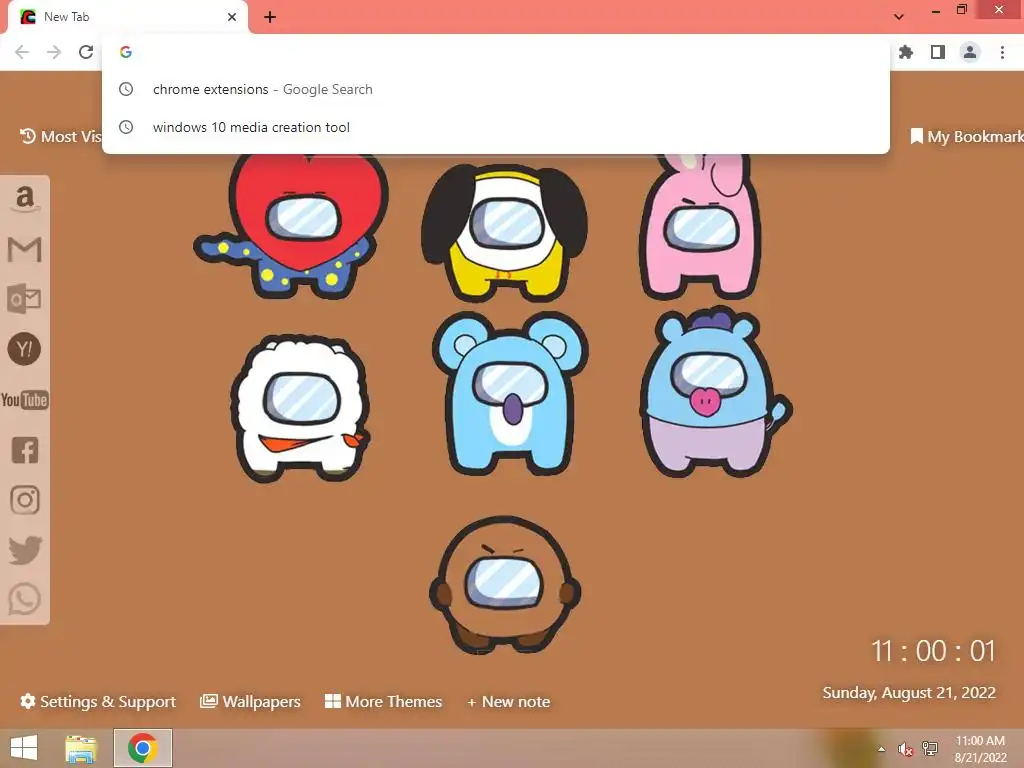Toggle the Chrome side panel icon

[938, 52]
